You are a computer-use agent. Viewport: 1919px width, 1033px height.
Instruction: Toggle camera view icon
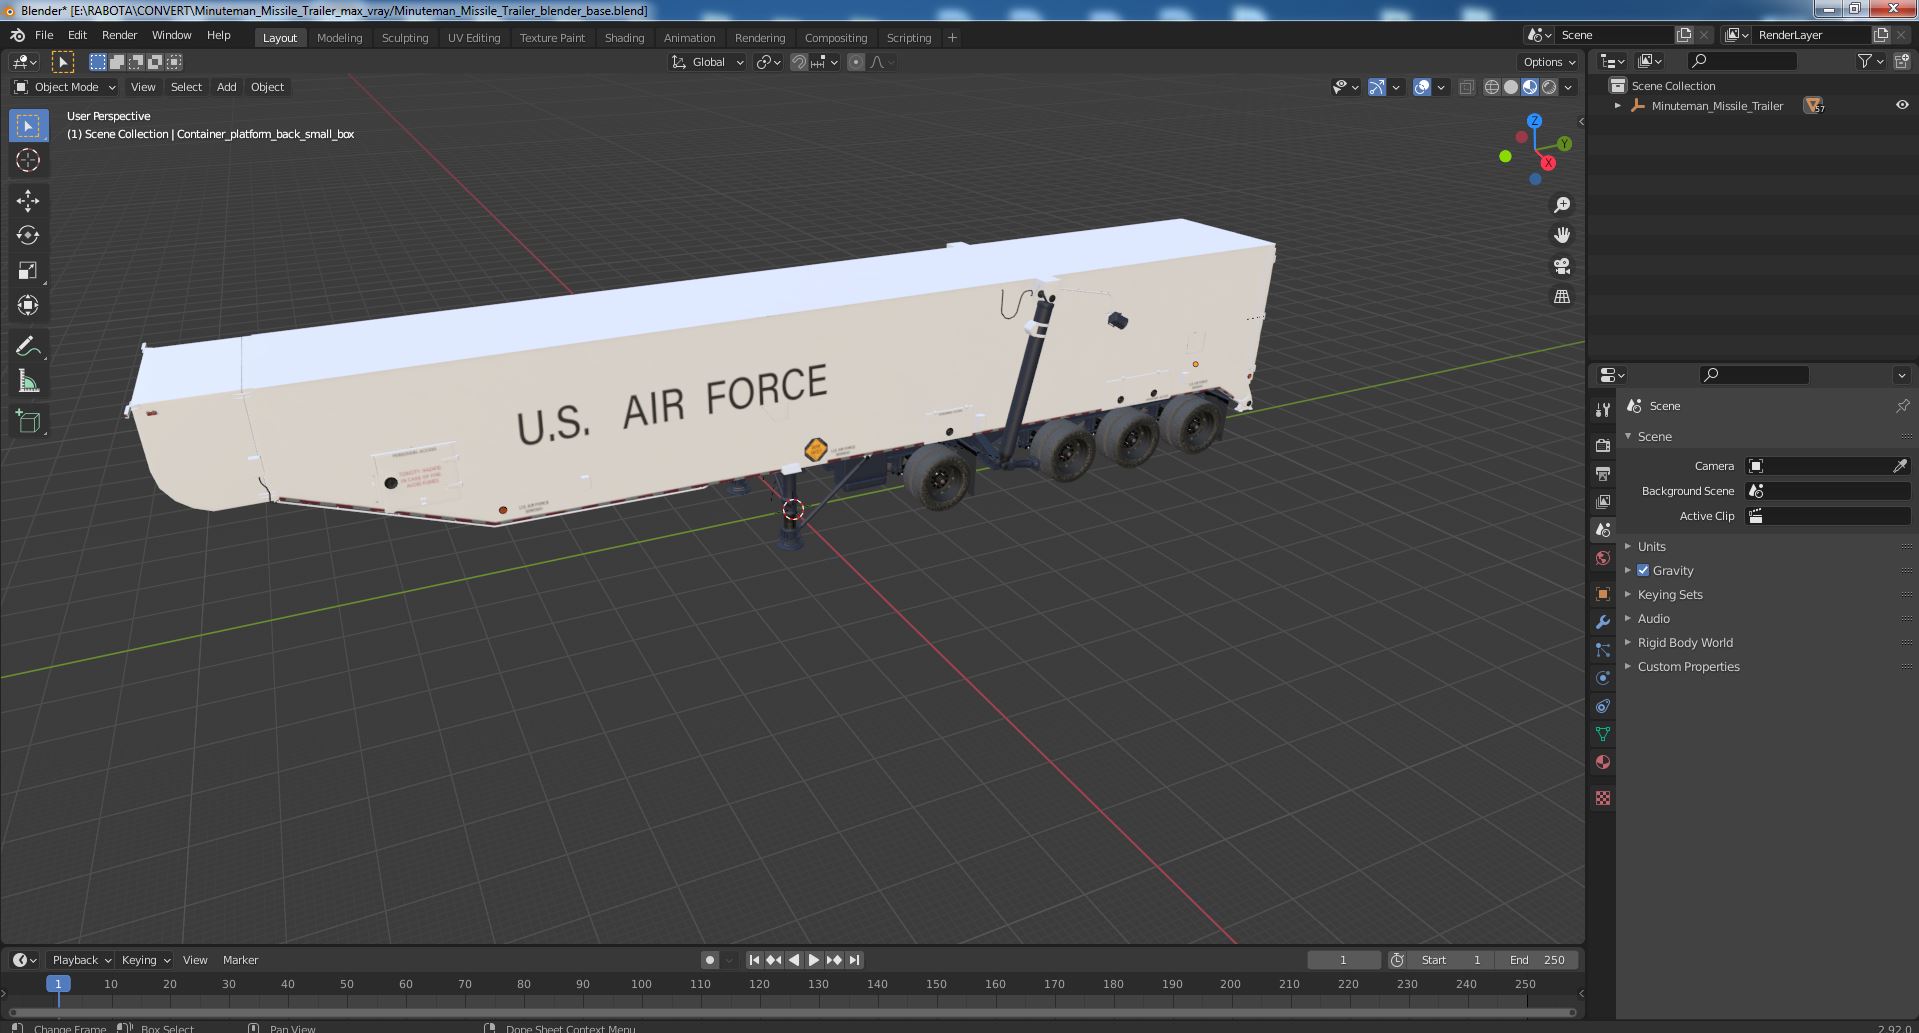1562,266
